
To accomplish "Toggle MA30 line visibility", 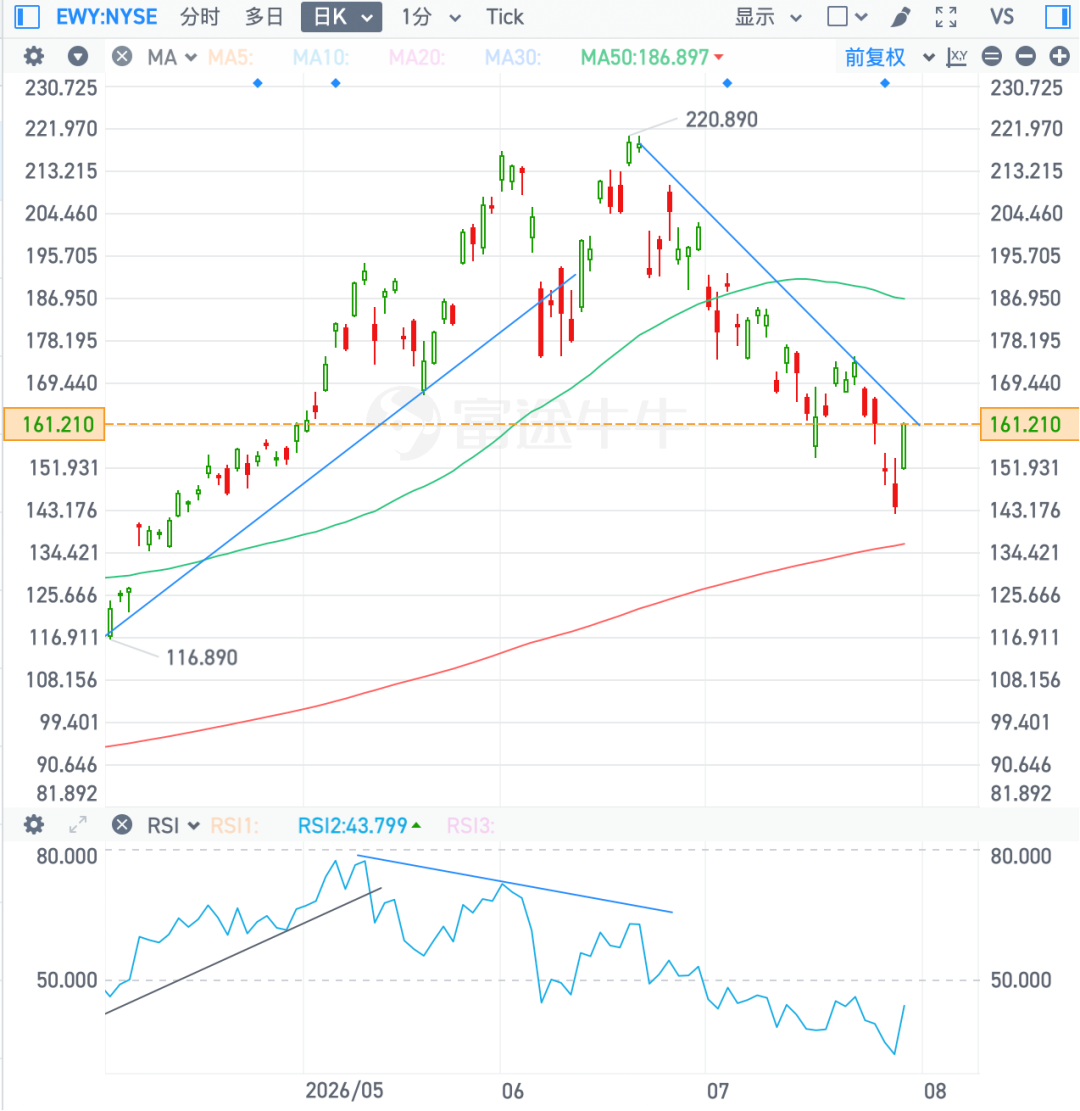I will pos(512,57).
